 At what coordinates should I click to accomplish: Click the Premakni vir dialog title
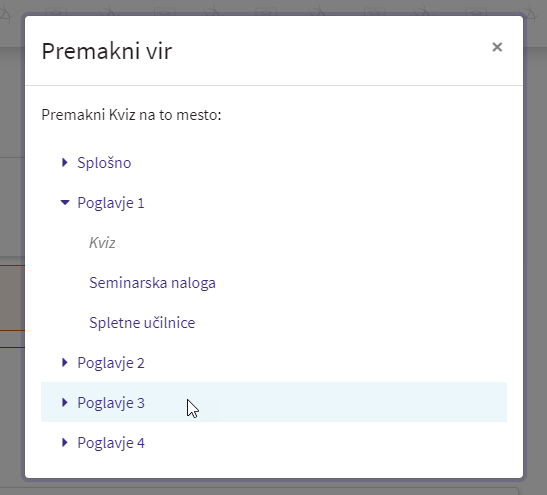[x=107, y=51]
